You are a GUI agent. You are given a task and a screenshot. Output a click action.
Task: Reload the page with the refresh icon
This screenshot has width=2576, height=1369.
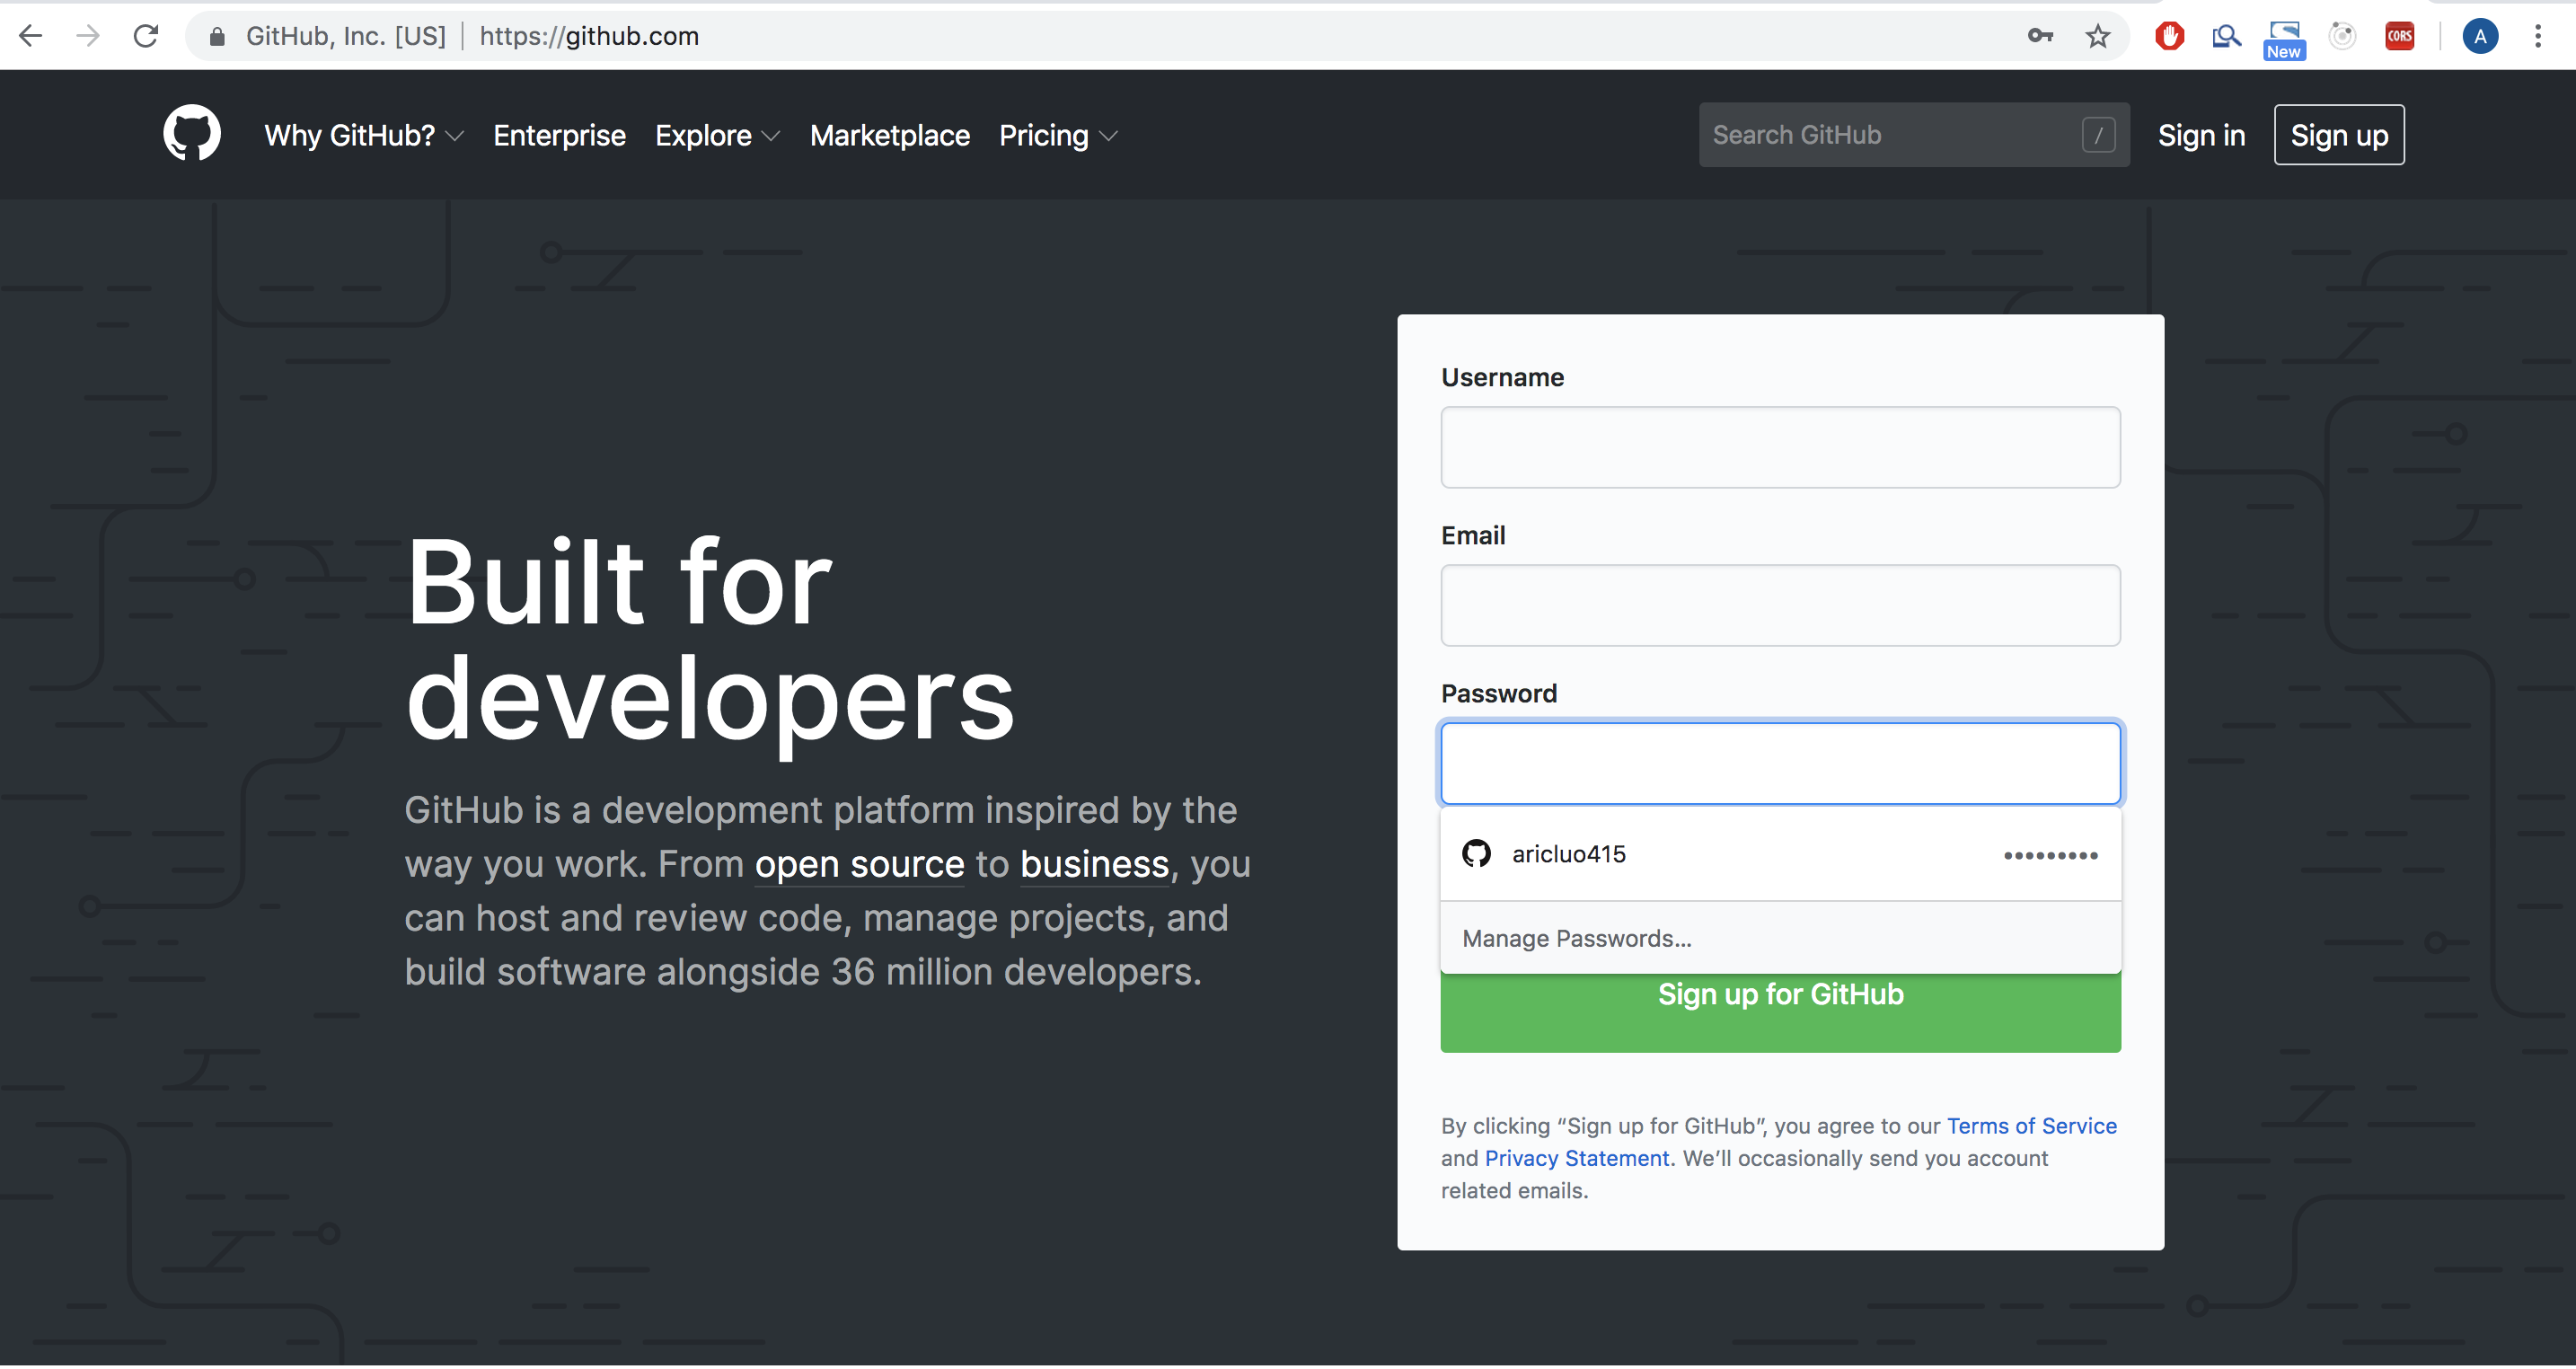[146, 36]
